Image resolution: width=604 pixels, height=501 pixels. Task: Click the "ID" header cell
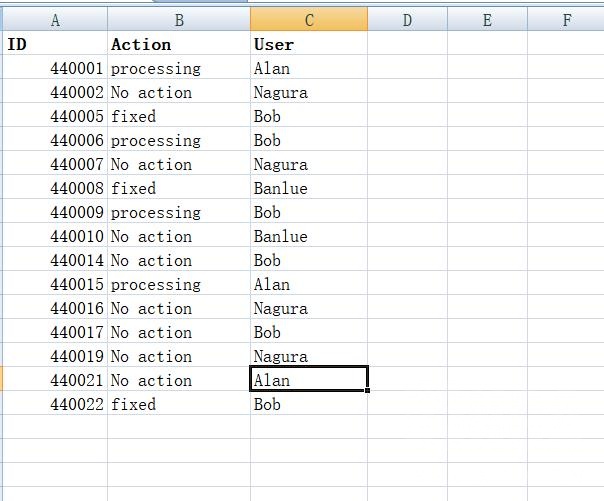pyautogui.click(x=55, y=44)
